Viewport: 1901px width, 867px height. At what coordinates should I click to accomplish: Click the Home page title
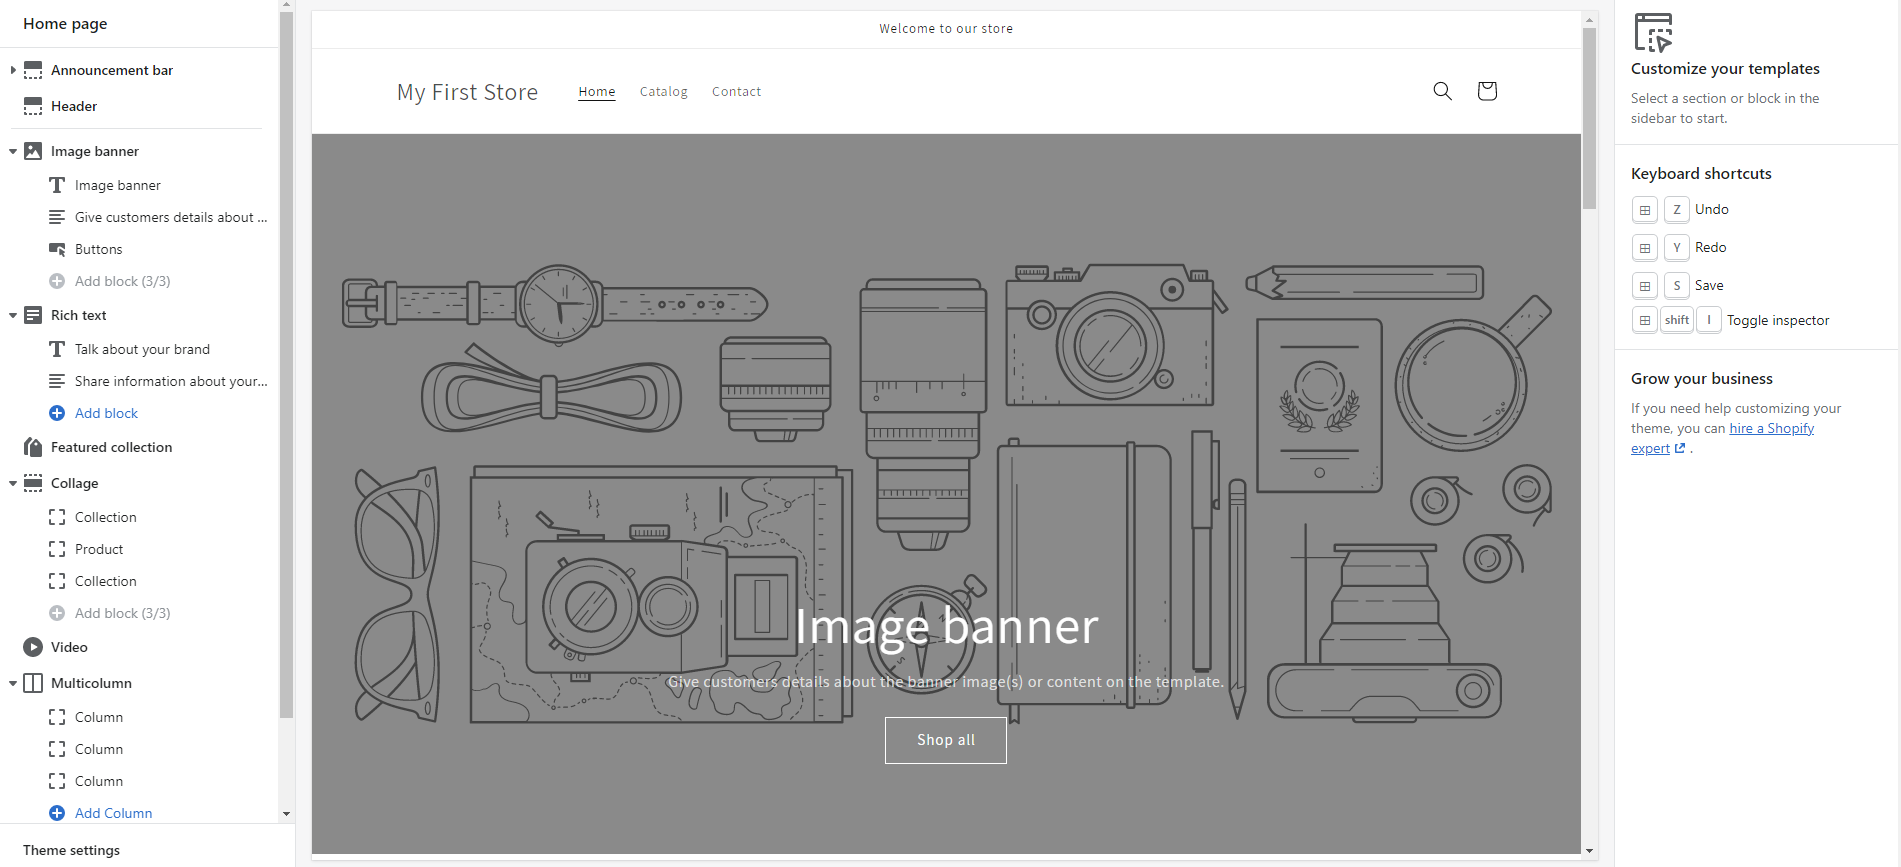point(65,24)
